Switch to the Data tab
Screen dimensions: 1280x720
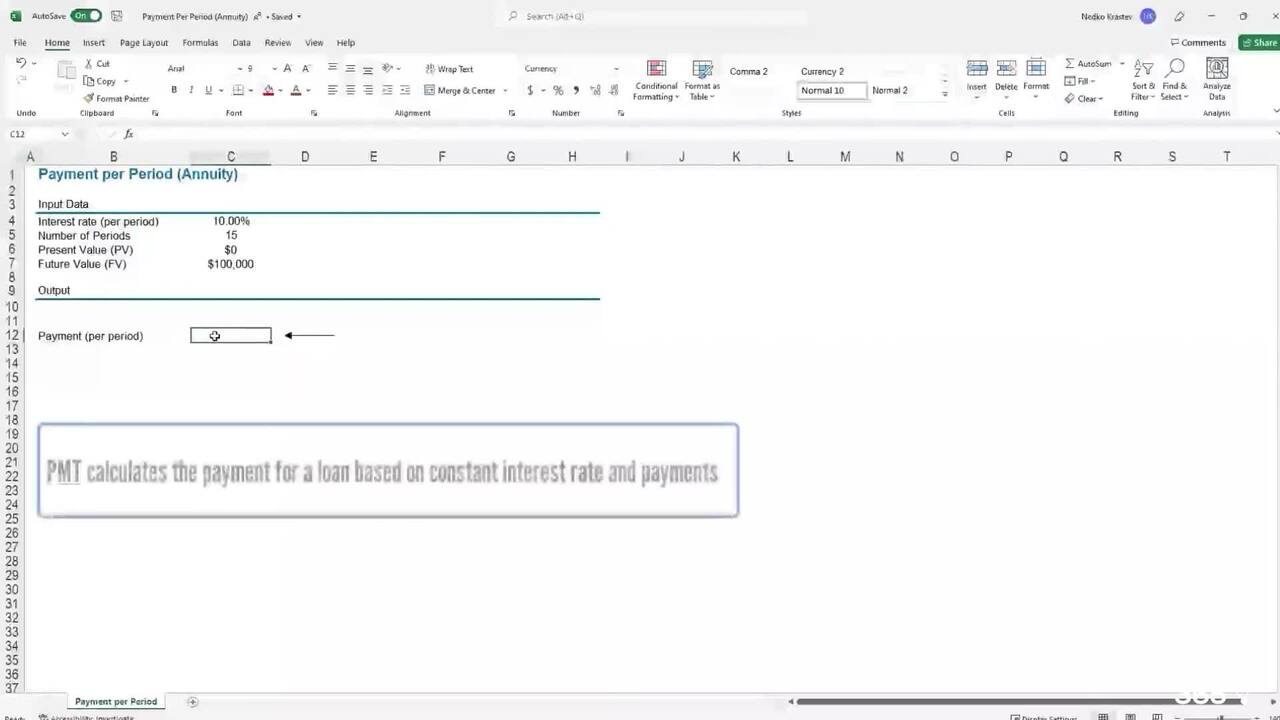click(241, 43)
